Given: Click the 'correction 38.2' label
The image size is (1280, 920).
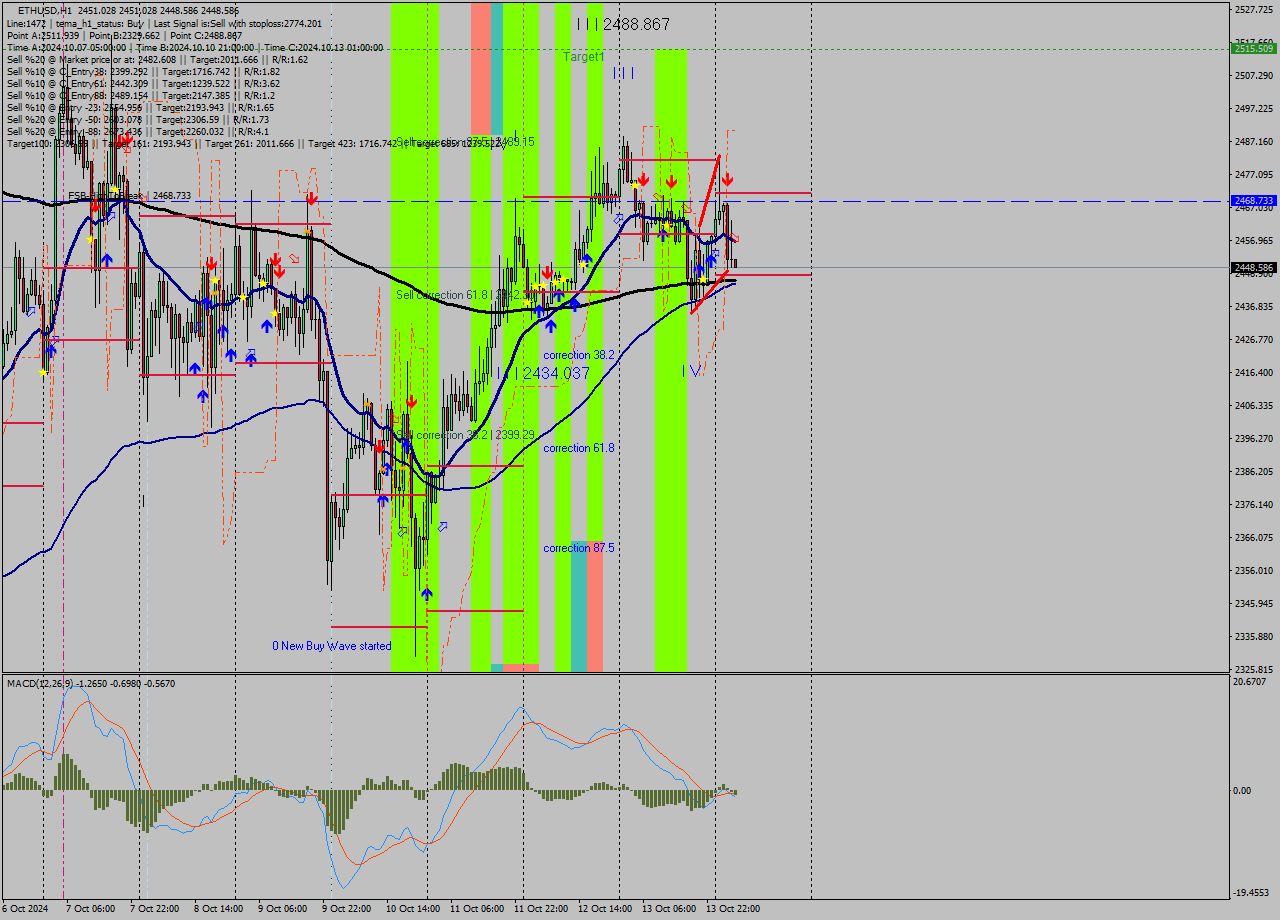Looking at the screenshot, I should click(x=579, y=355).
